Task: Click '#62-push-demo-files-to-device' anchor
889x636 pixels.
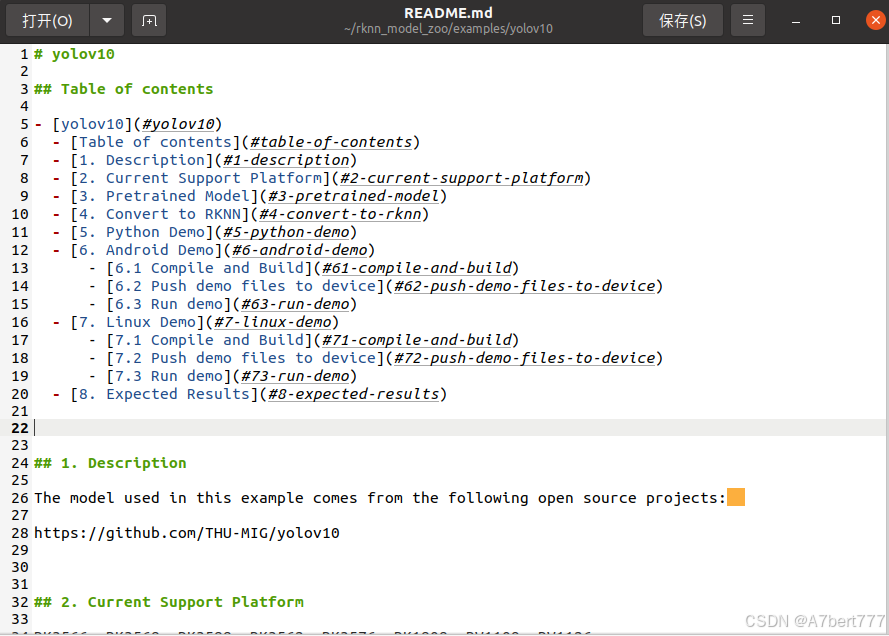Action: coord(524,286)
